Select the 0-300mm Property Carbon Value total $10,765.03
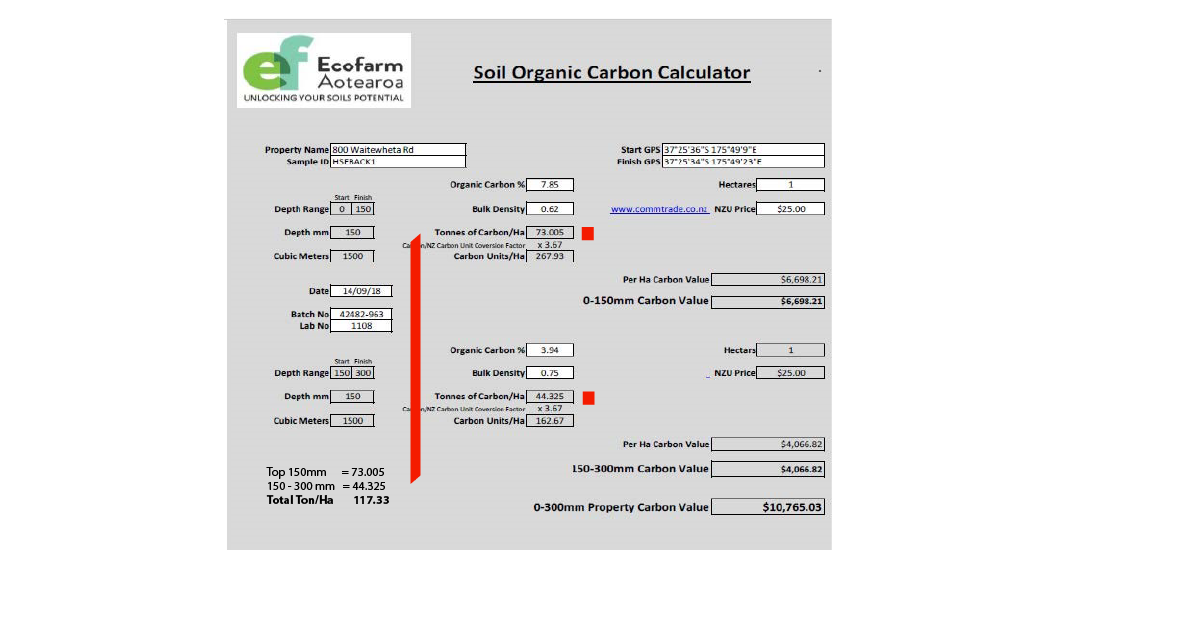Viewport: 1200px width, 628px height. point(767,507)
